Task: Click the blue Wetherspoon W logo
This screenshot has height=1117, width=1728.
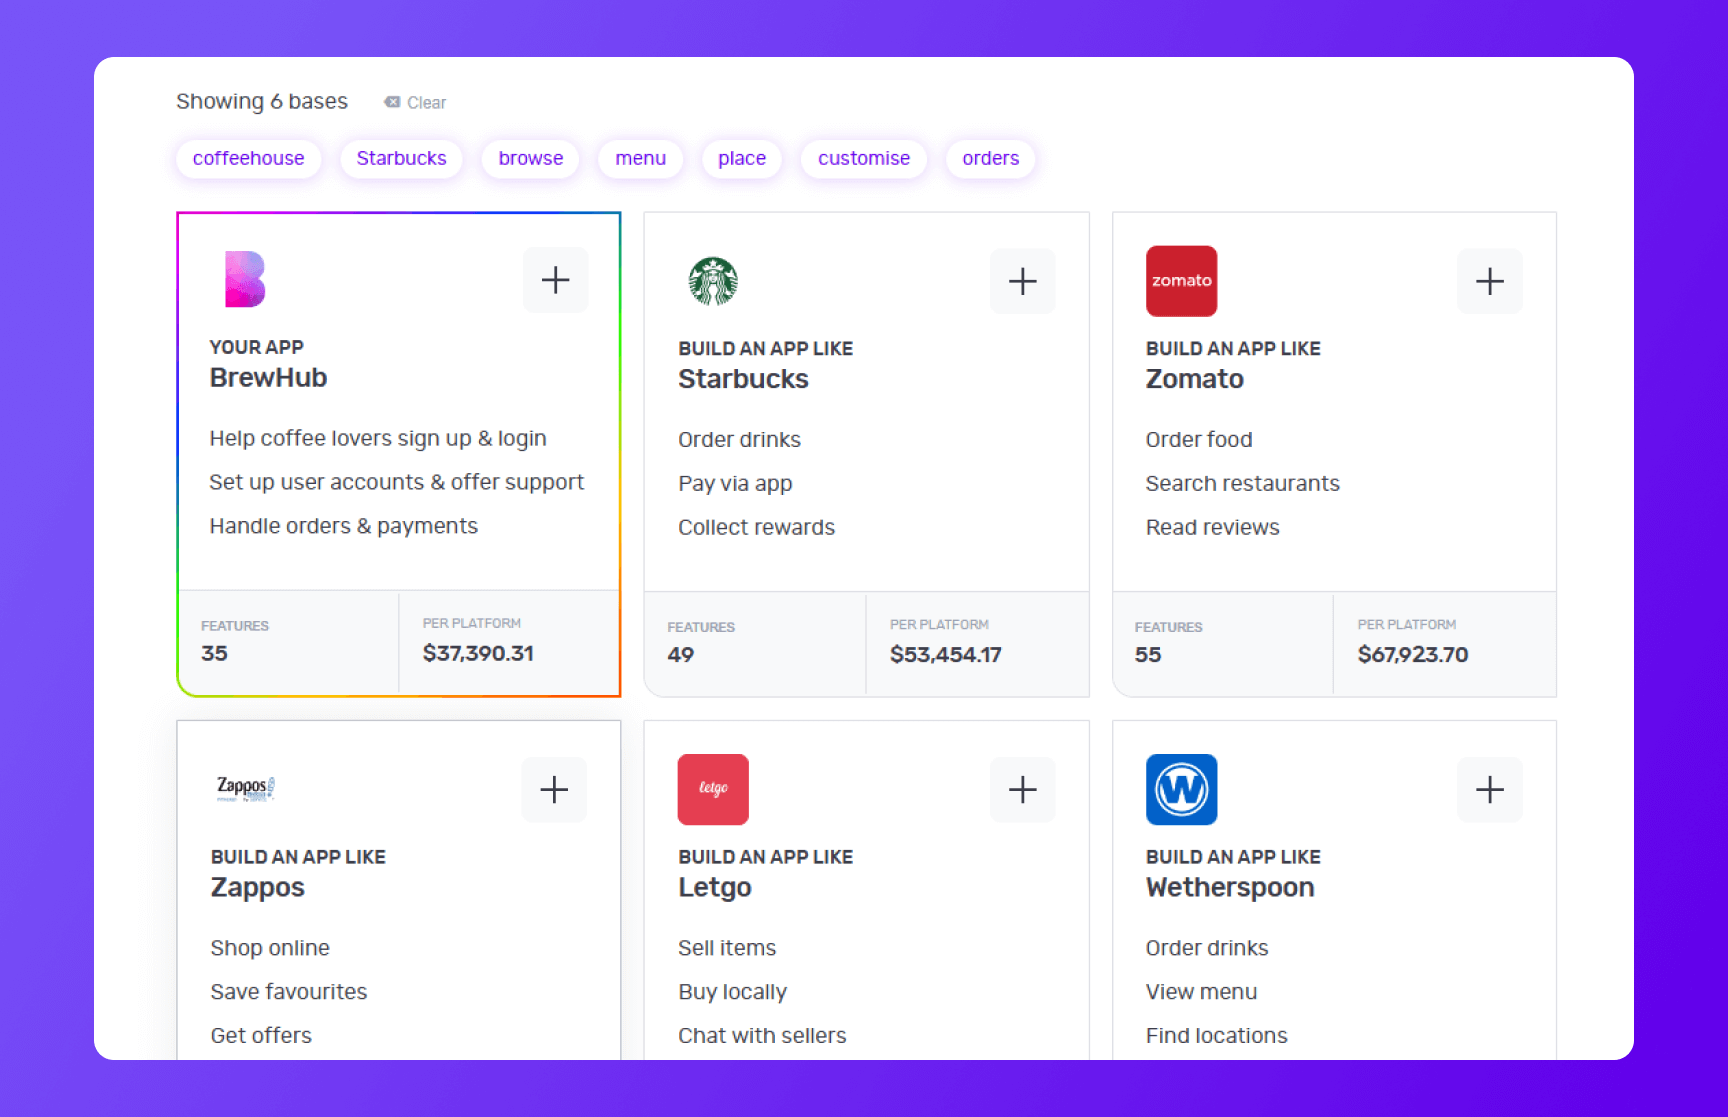Action: (1181, 789)
